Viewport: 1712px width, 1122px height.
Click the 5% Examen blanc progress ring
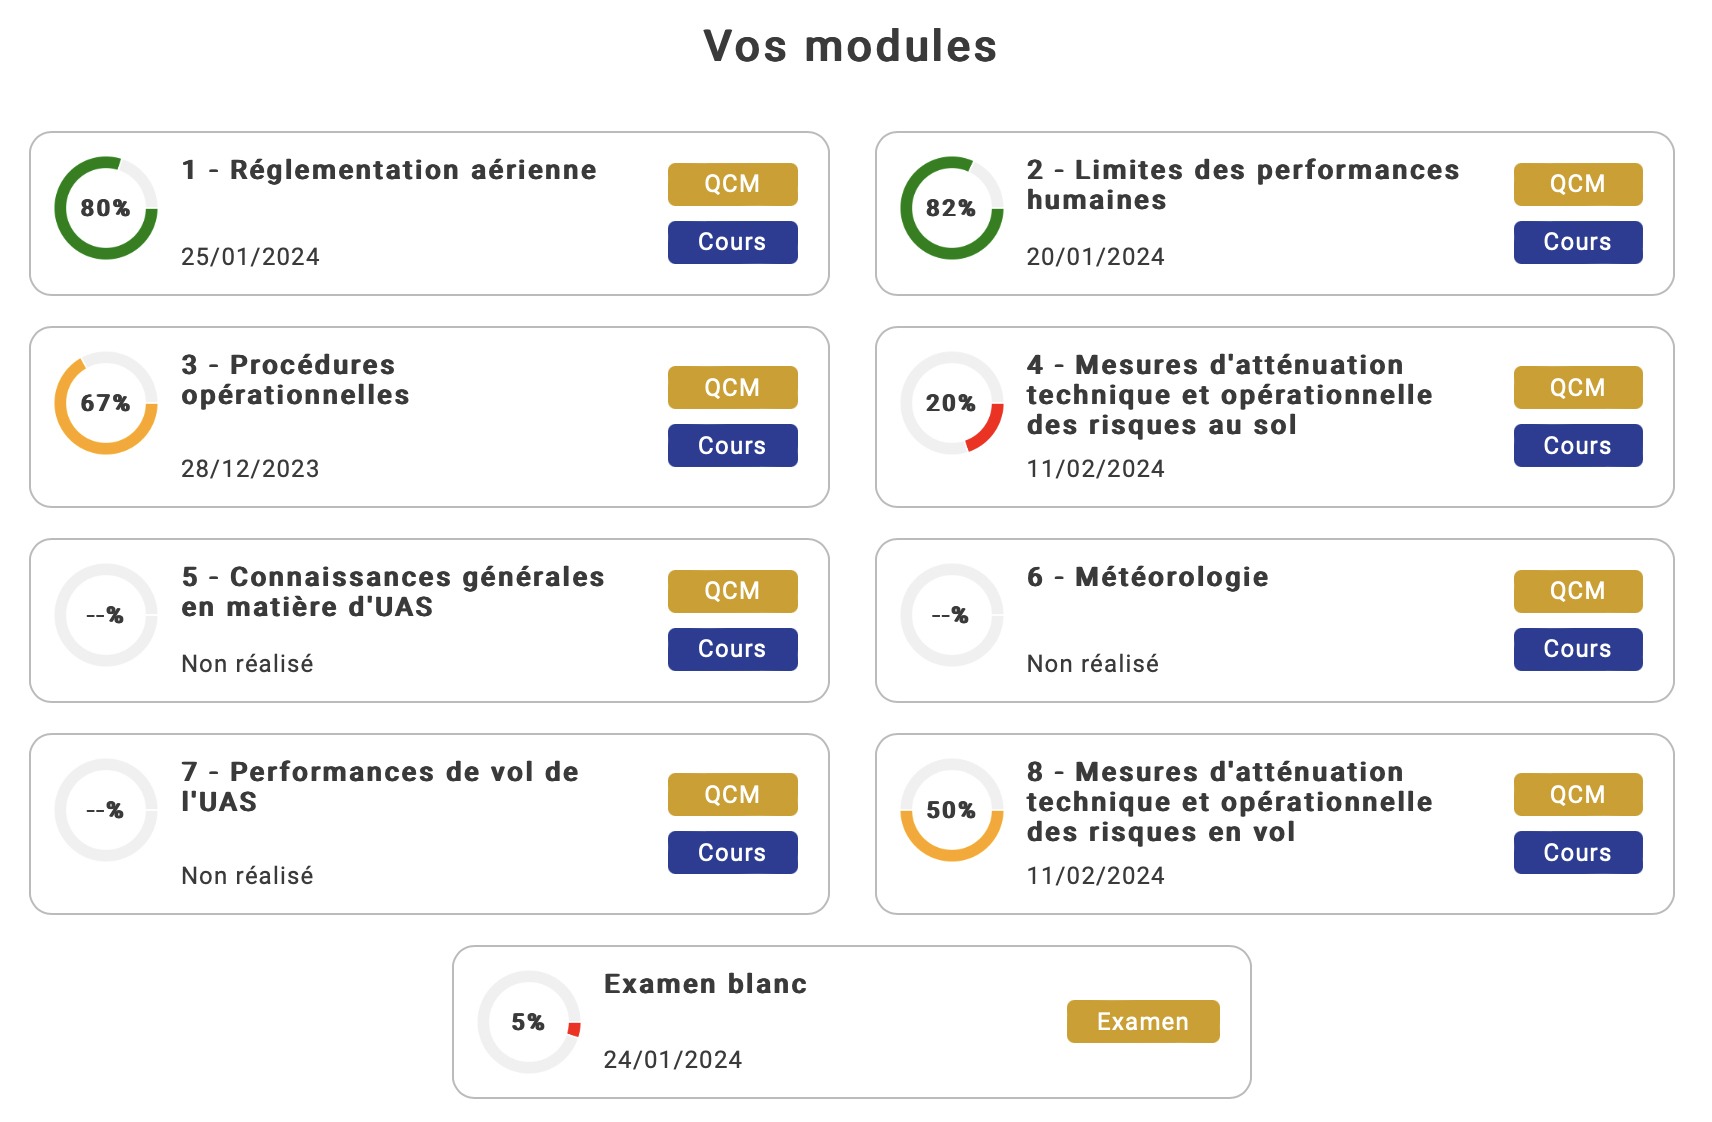(529, 1022)
